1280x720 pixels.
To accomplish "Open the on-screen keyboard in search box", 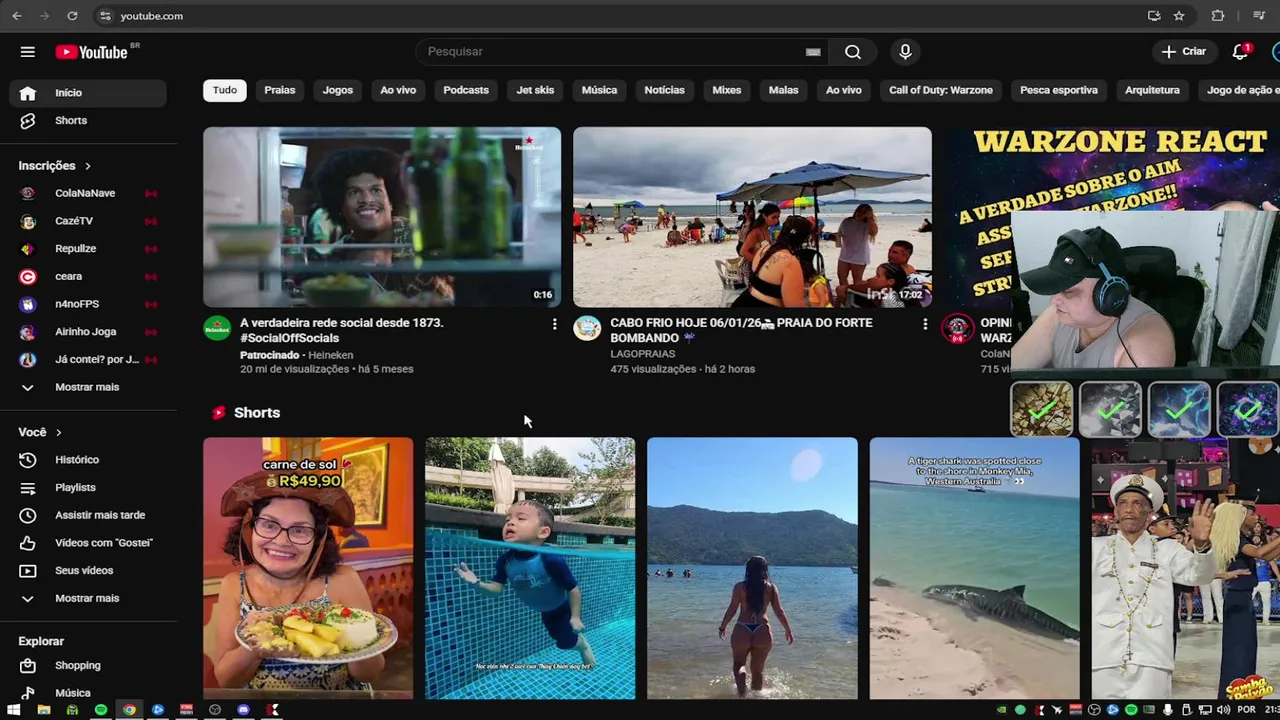I will click(813, 52).
